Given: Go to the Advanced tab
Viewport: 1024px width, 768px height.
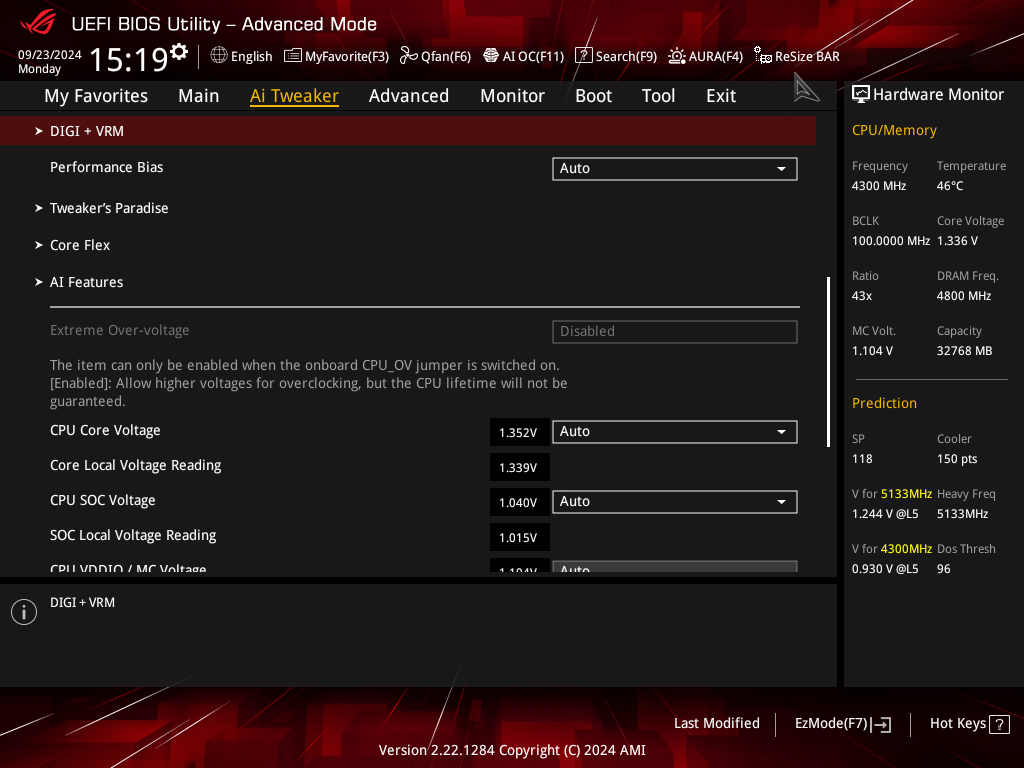Looking at the screenshot, I should click(409, 96).
